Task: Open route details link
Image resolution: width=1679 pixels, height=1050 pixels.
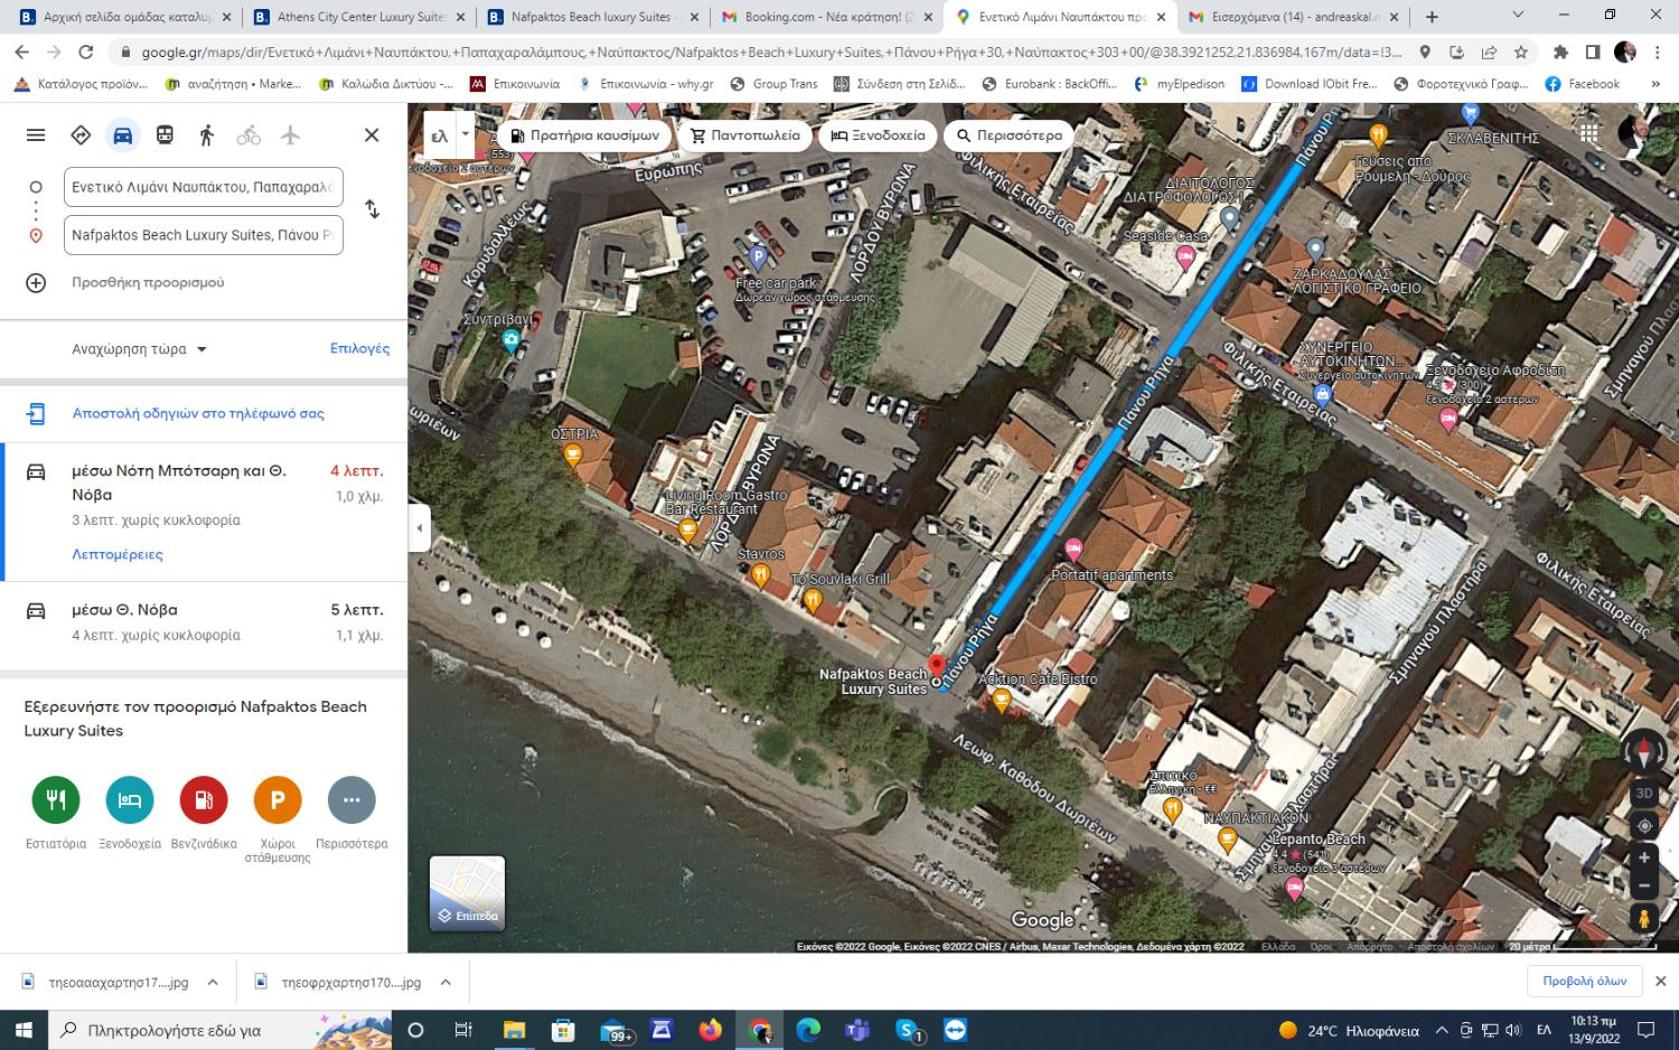Action: pos(117,554)
